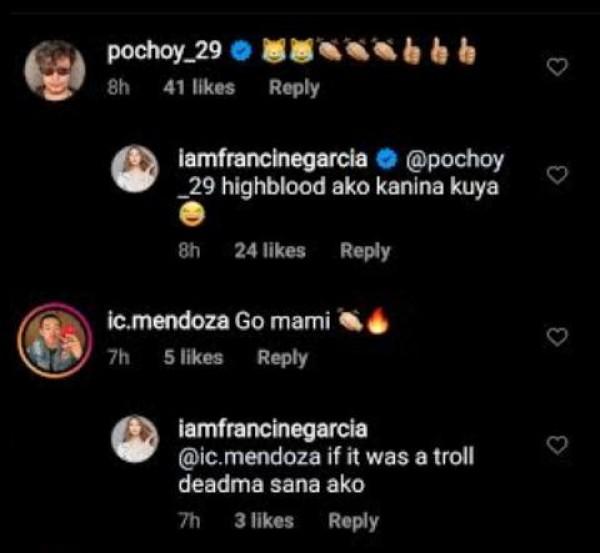Open the ic.mendoza username link

click(166, 322)
